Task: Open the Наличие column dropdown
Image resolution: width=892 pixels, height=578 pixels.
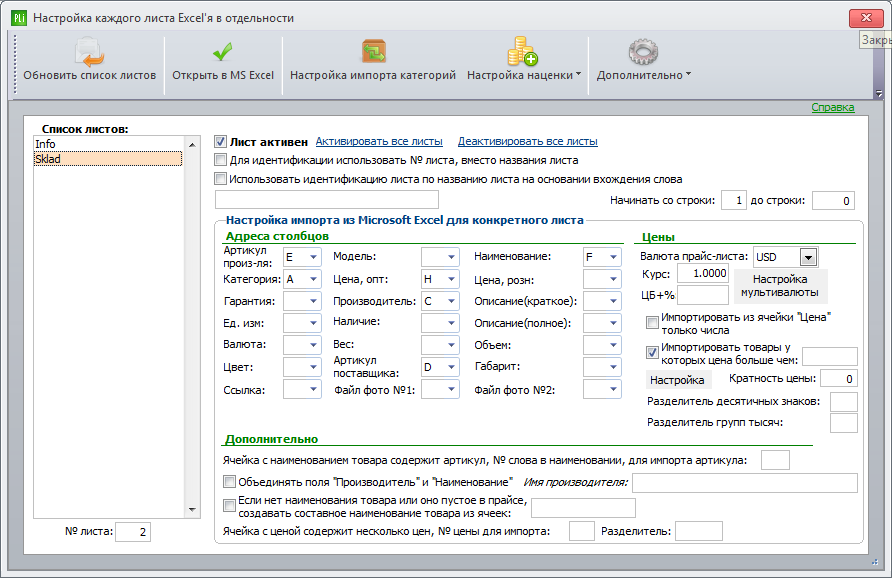Action: pyautogui.click(x=451, y=323)
